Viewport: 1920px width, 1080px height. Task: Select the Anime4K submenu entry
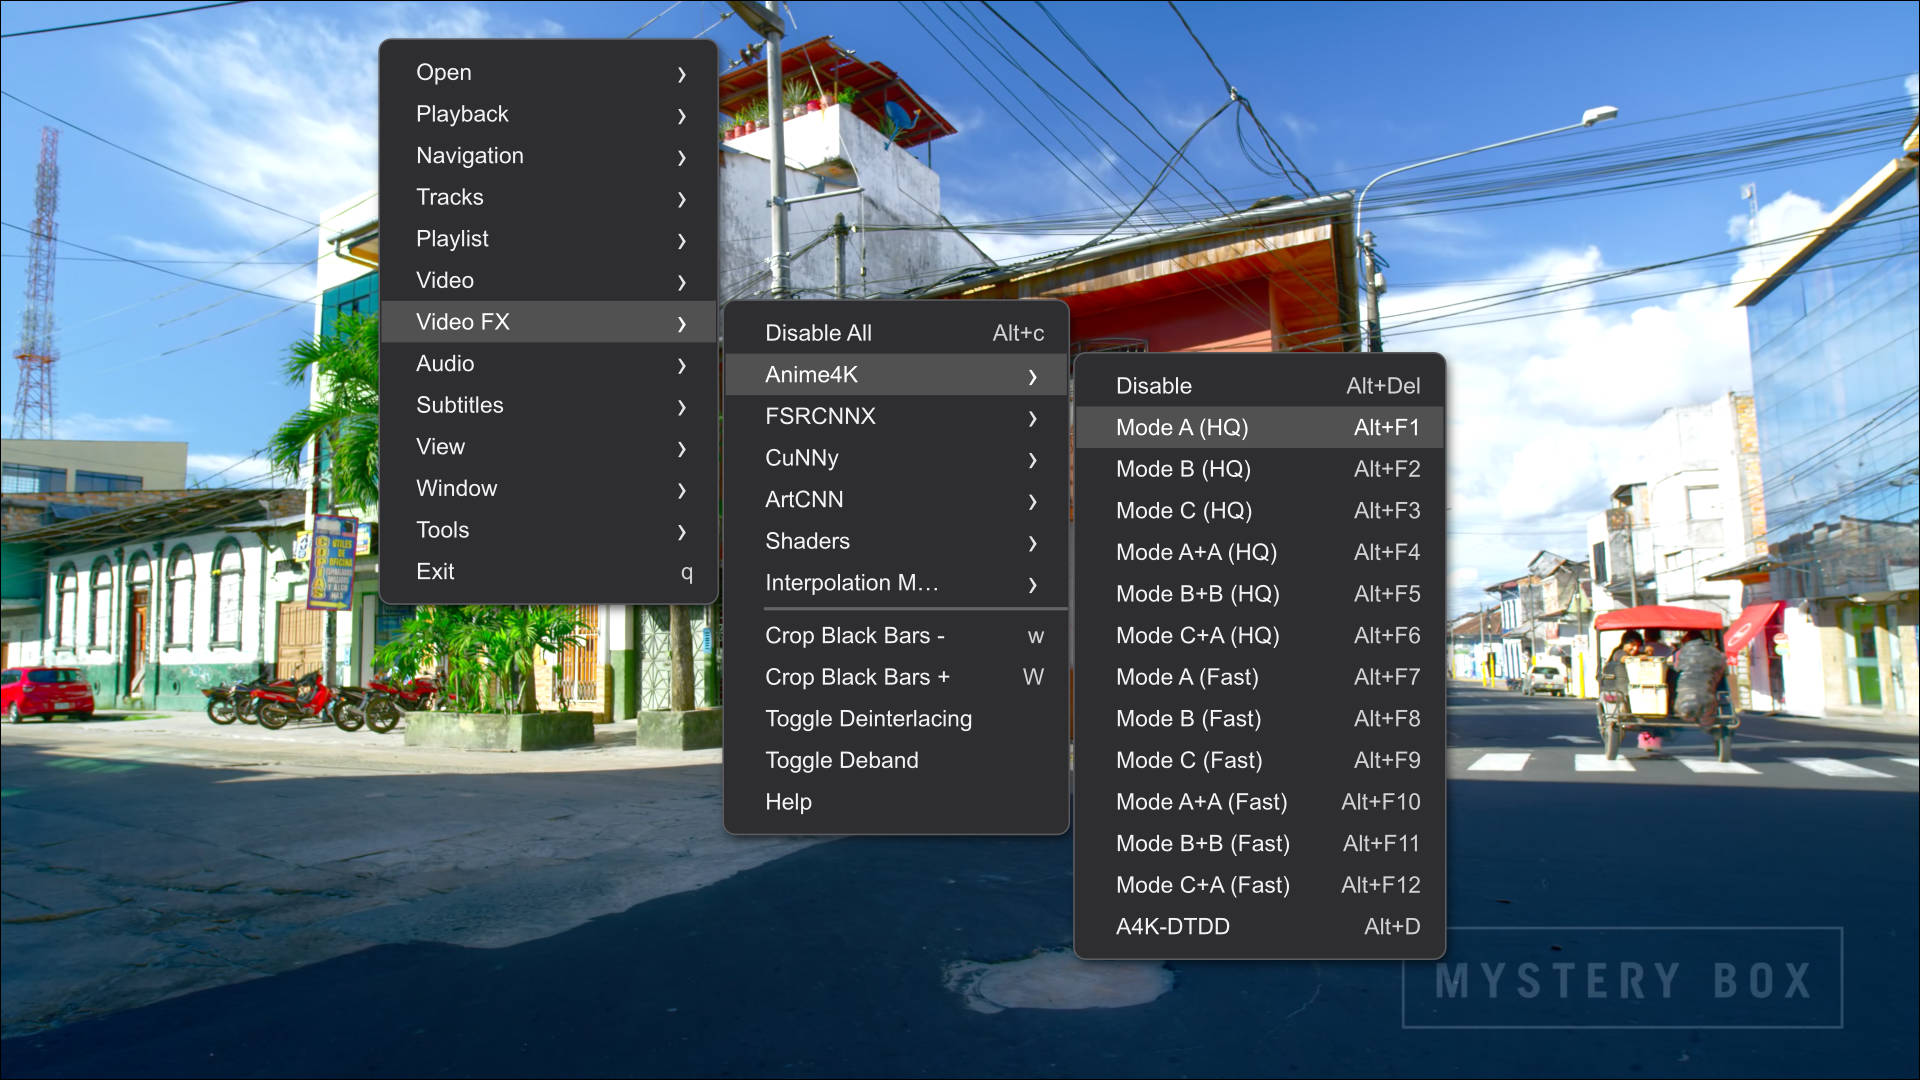pyautogui.click(x=896, y=375)
